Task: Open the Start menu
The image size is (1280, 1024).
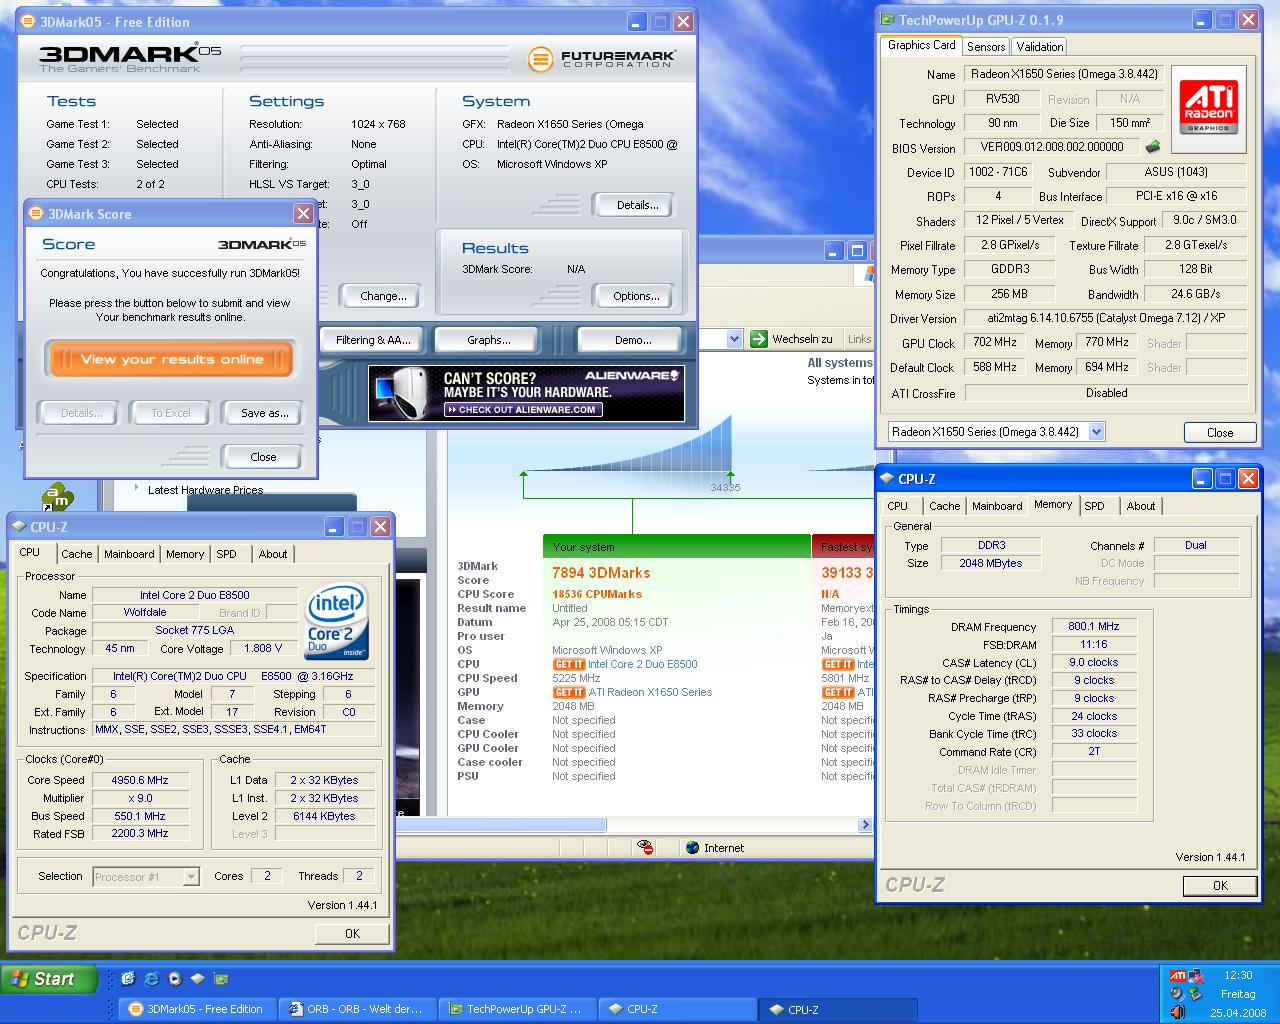Action: [48, 979]
